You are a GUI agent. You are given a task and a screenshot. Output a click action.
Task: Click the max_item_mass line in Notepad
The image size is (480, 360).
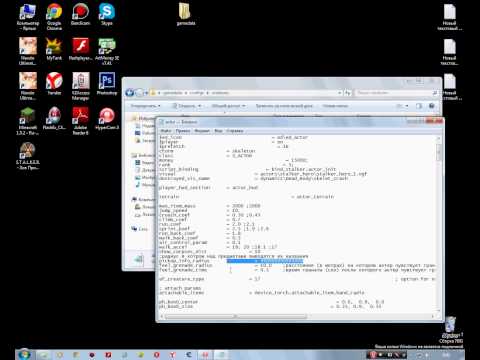click(210, 206)
